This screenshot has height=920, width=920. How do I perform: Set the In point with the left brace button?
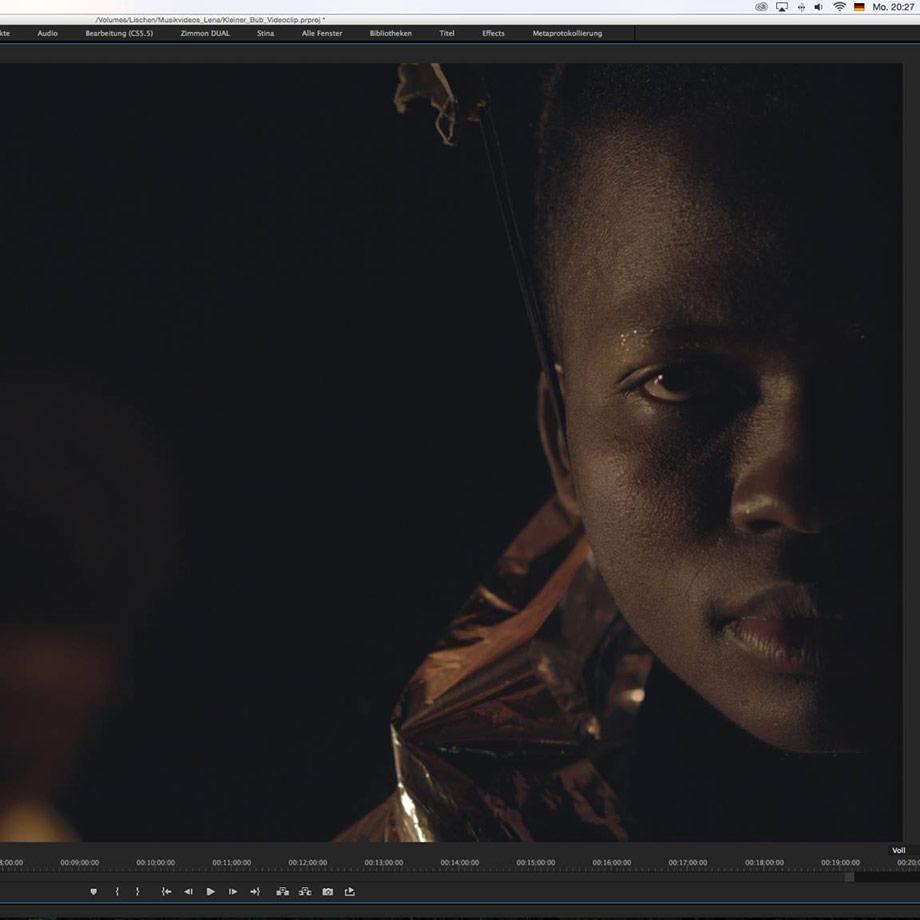[117, 892]
